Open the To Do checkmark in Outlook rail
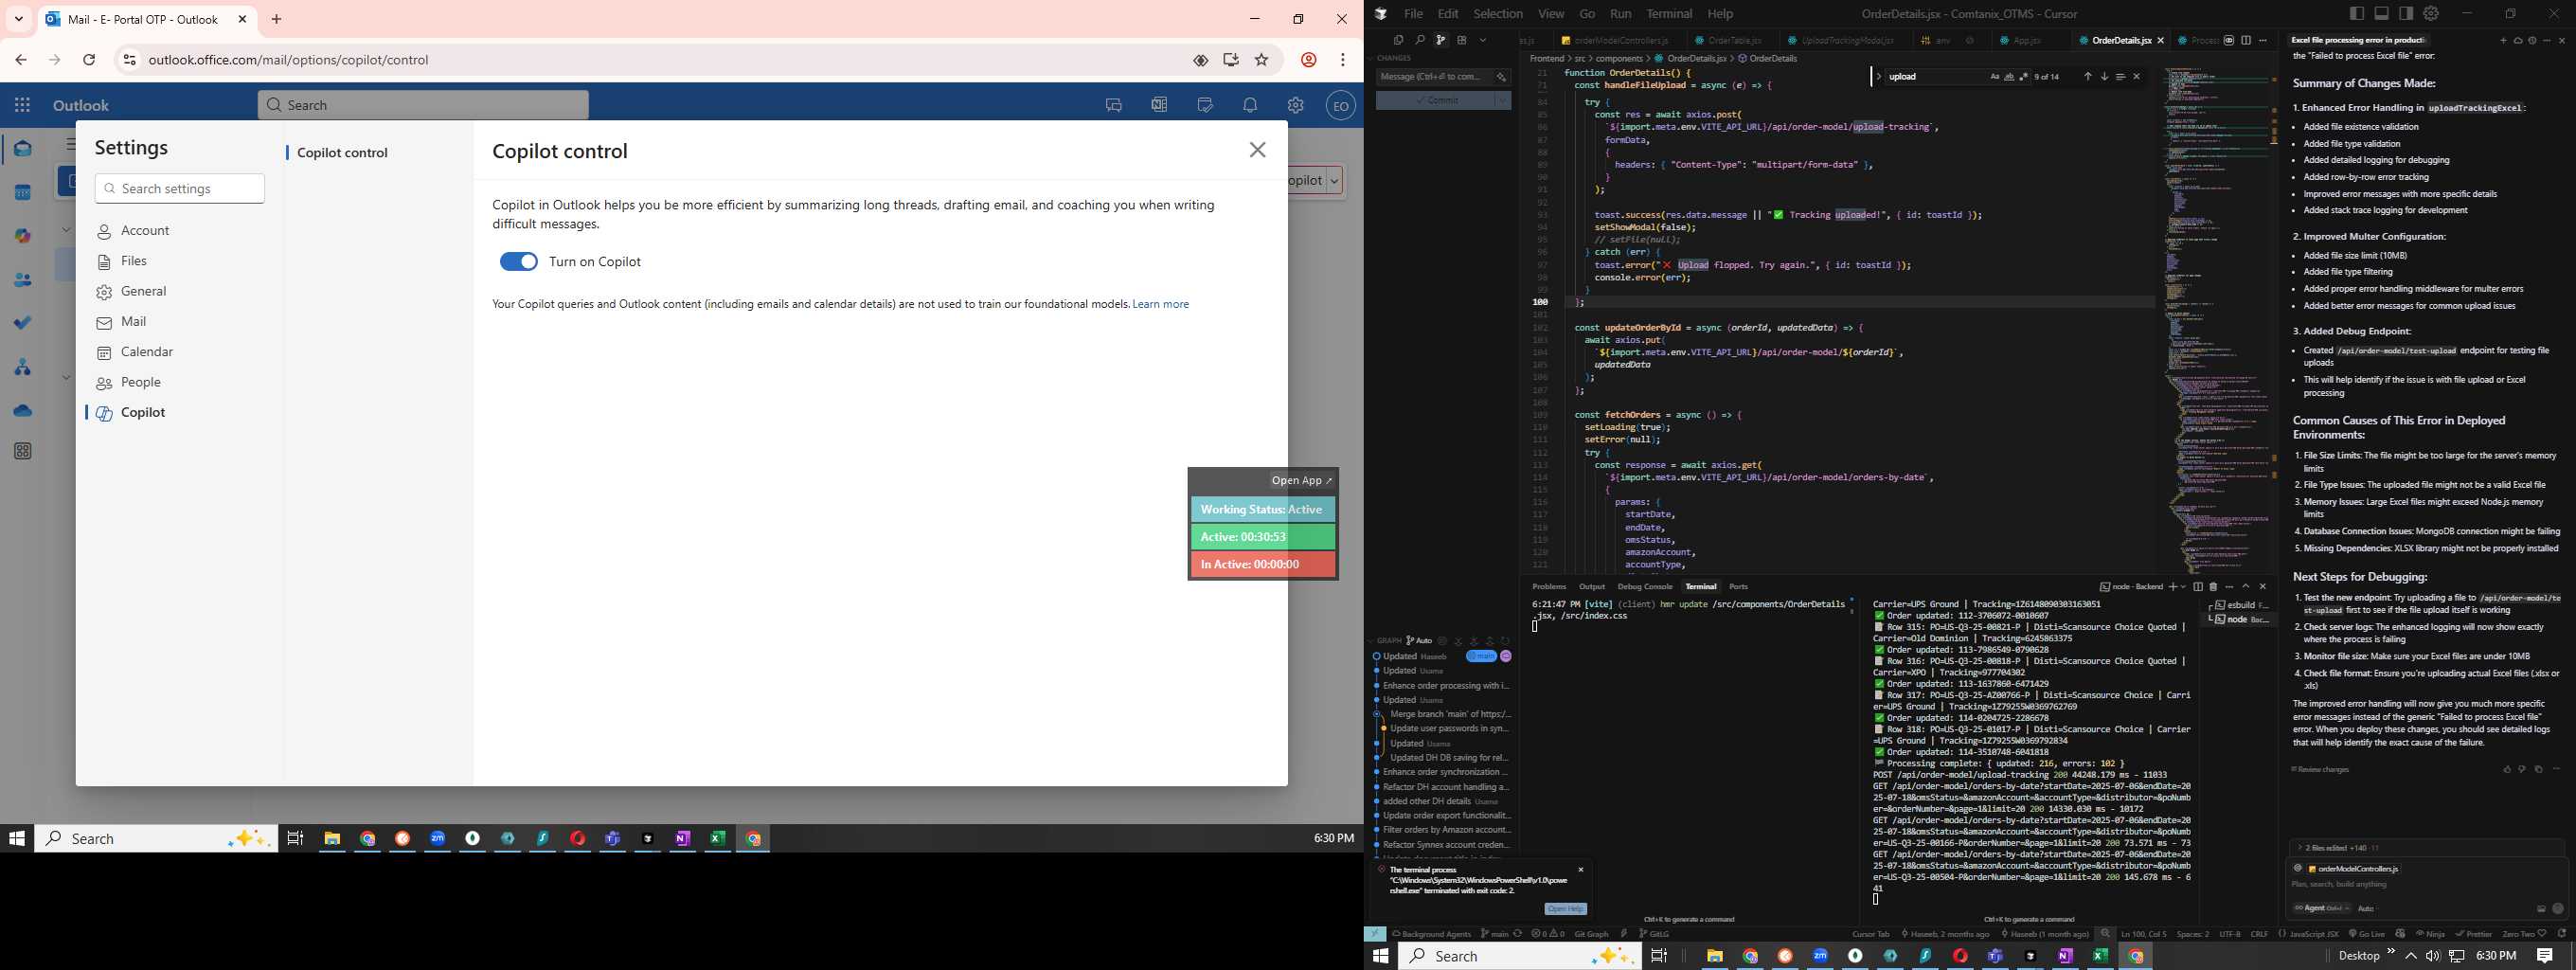Viewport: 2576px width, 970px height. coord(23,323)
